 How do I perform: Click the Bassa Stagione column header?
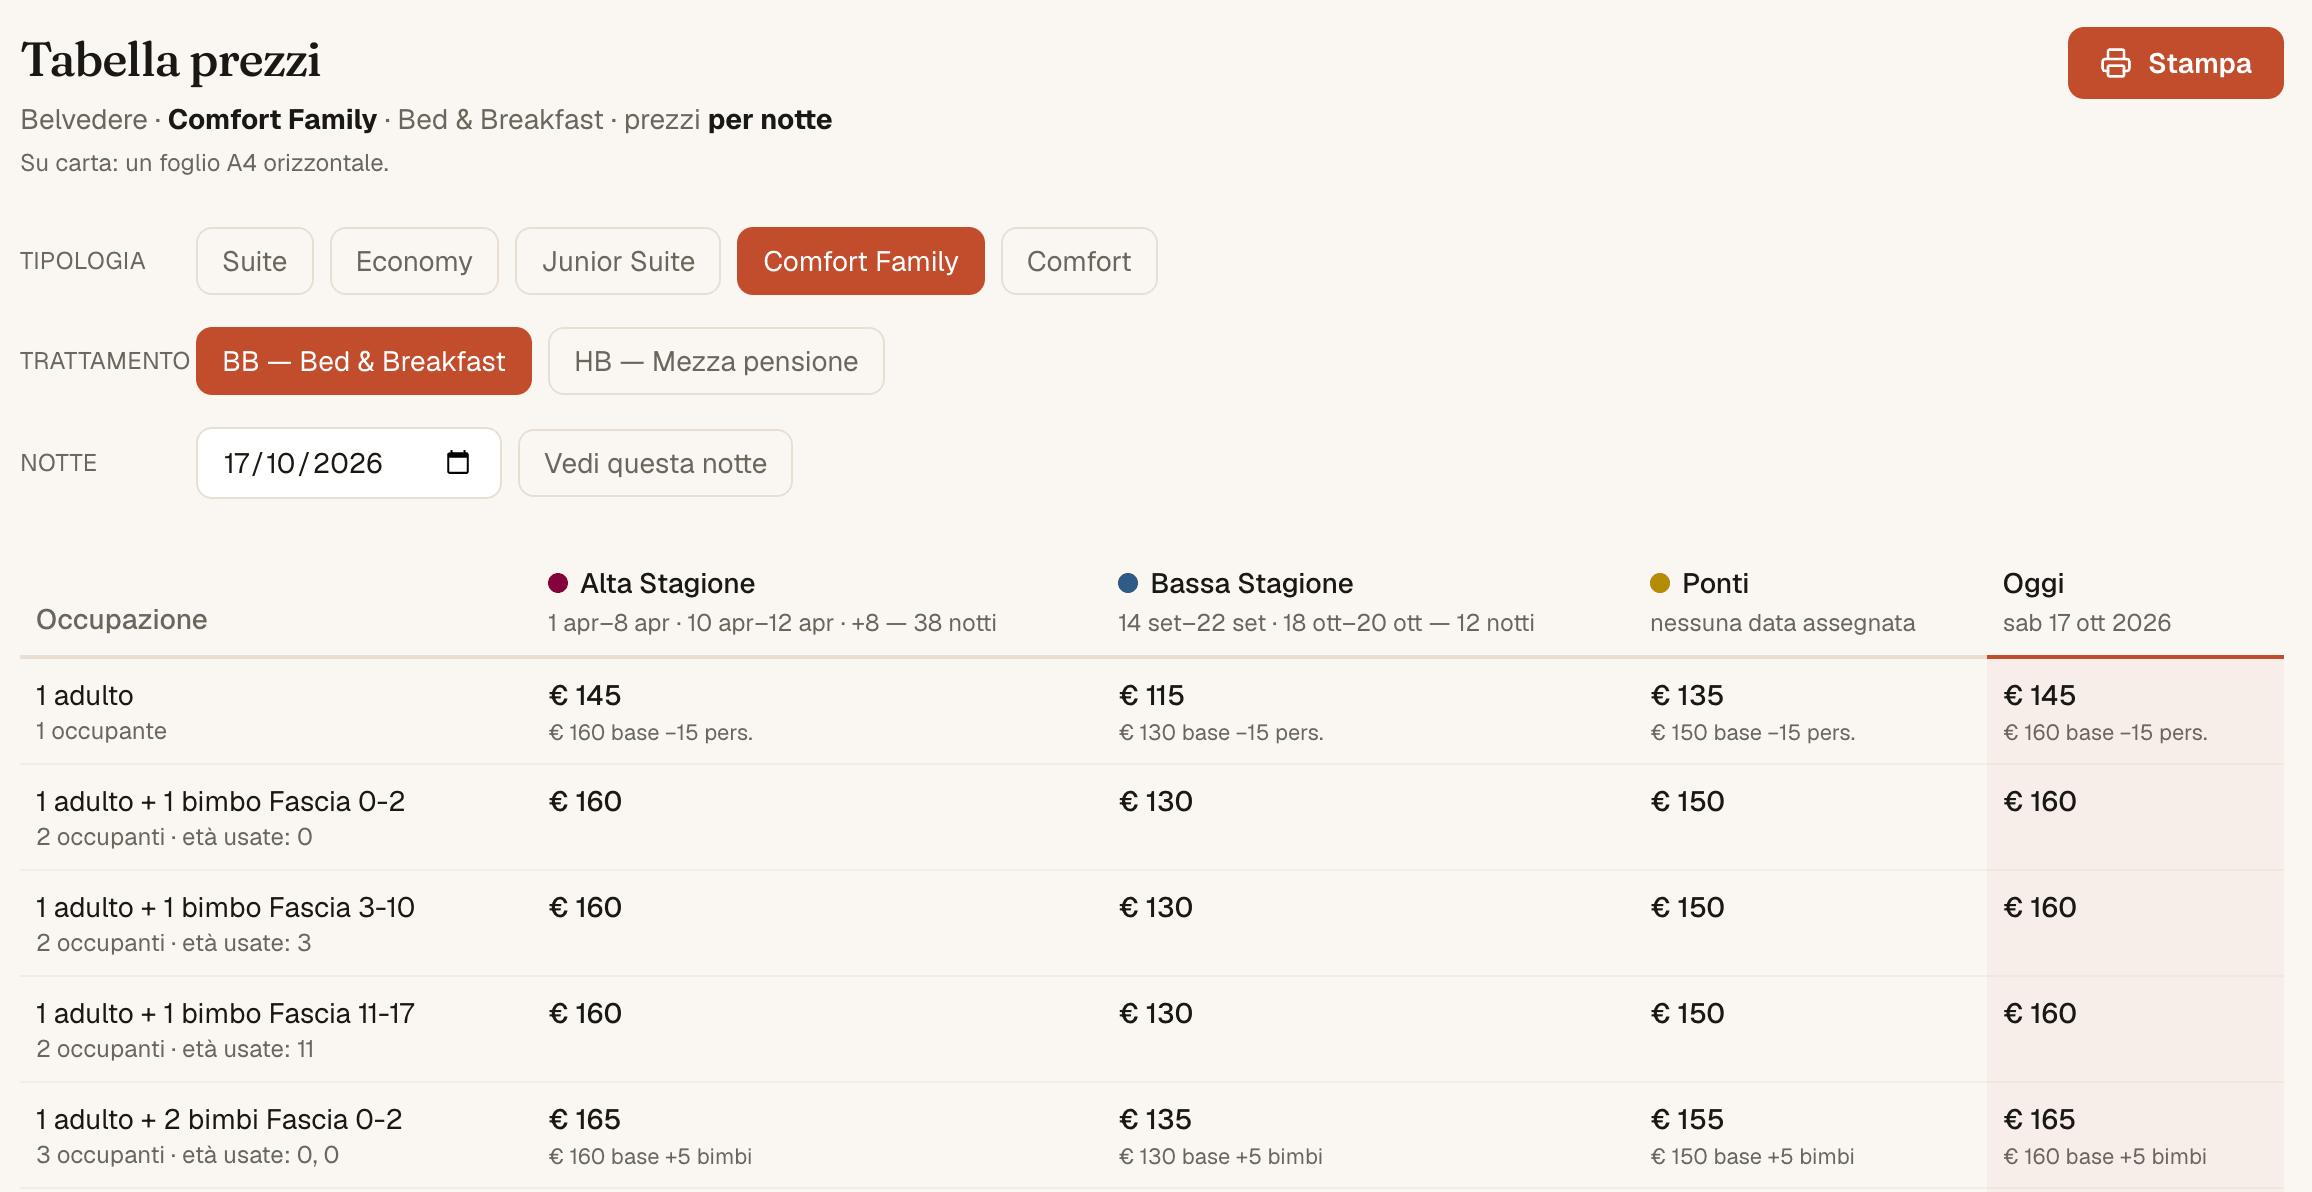pyautogui.click(x=1252, y=583)
